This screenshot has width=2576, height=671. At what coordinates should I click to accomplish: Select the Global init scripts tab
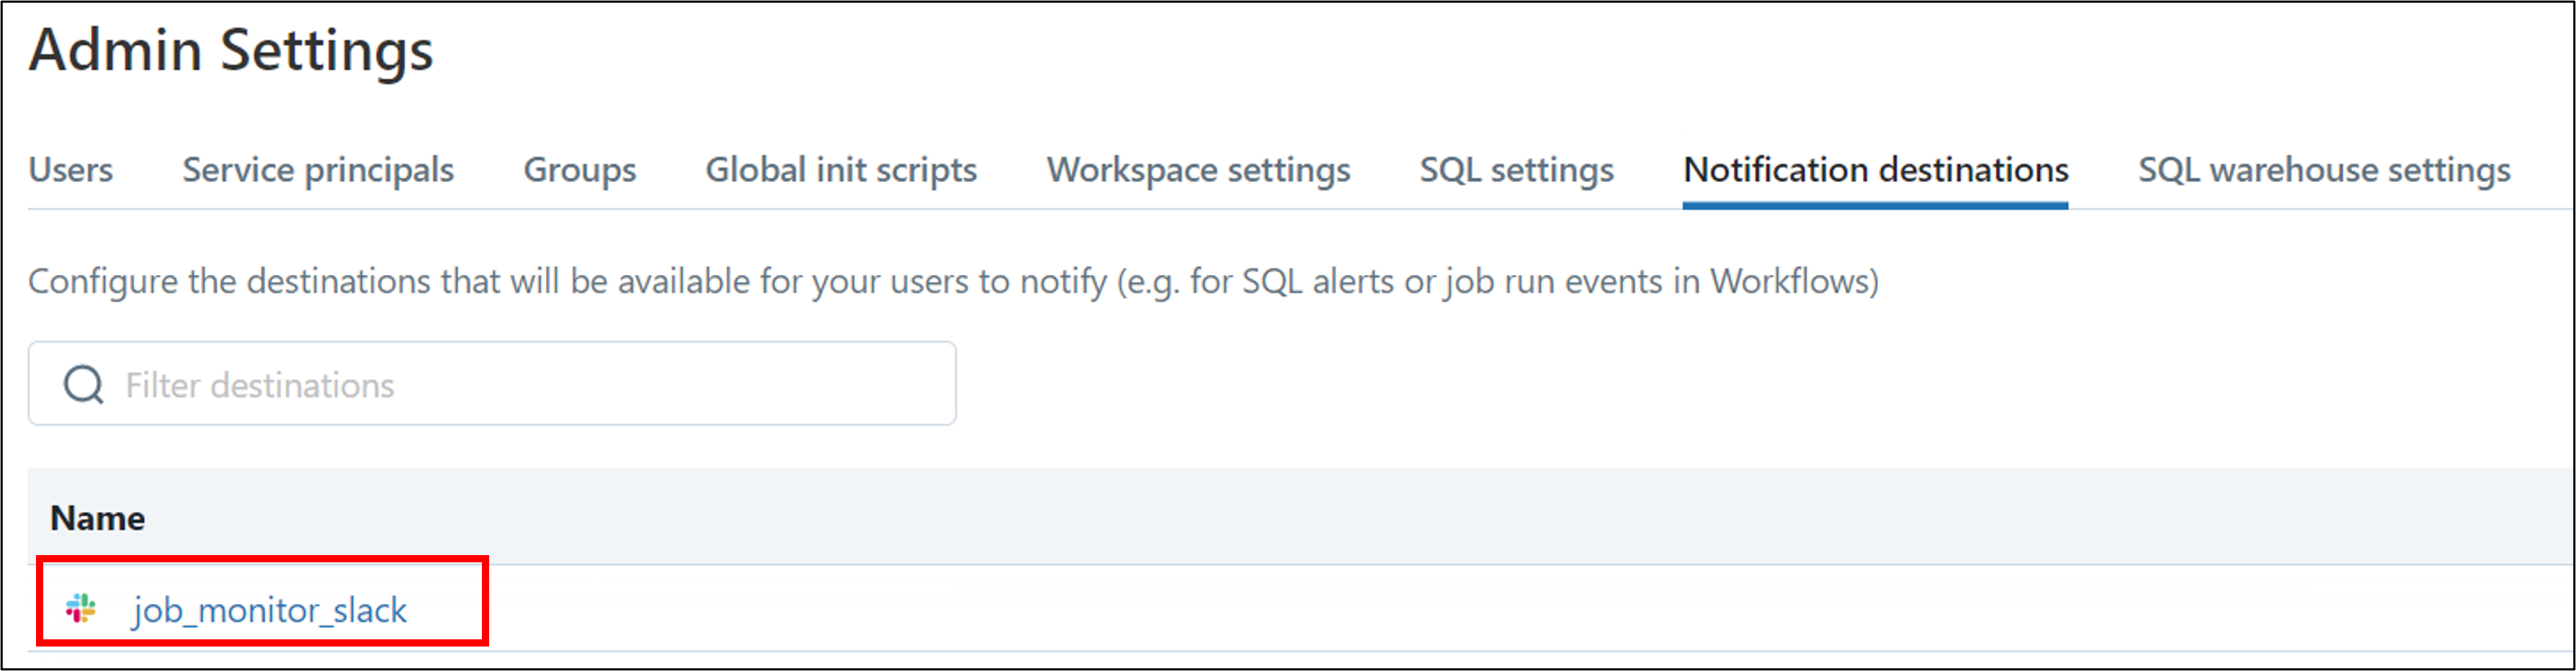point(841,170)
